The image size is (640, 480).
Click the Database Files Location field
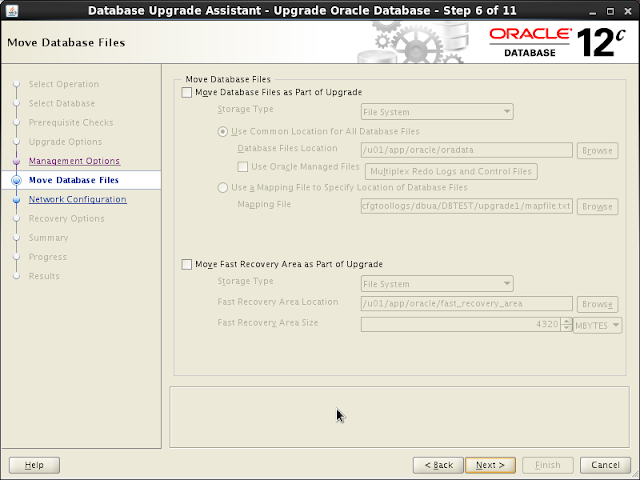[467, 150]
